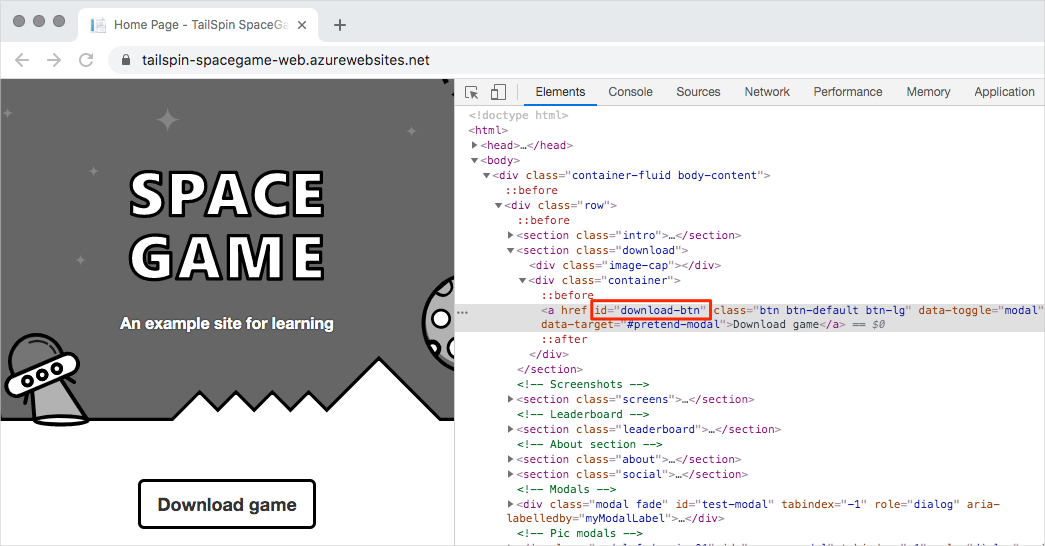The image size is (1045, 546).
Task: Click the Download game button
Action: click(227, 505)
